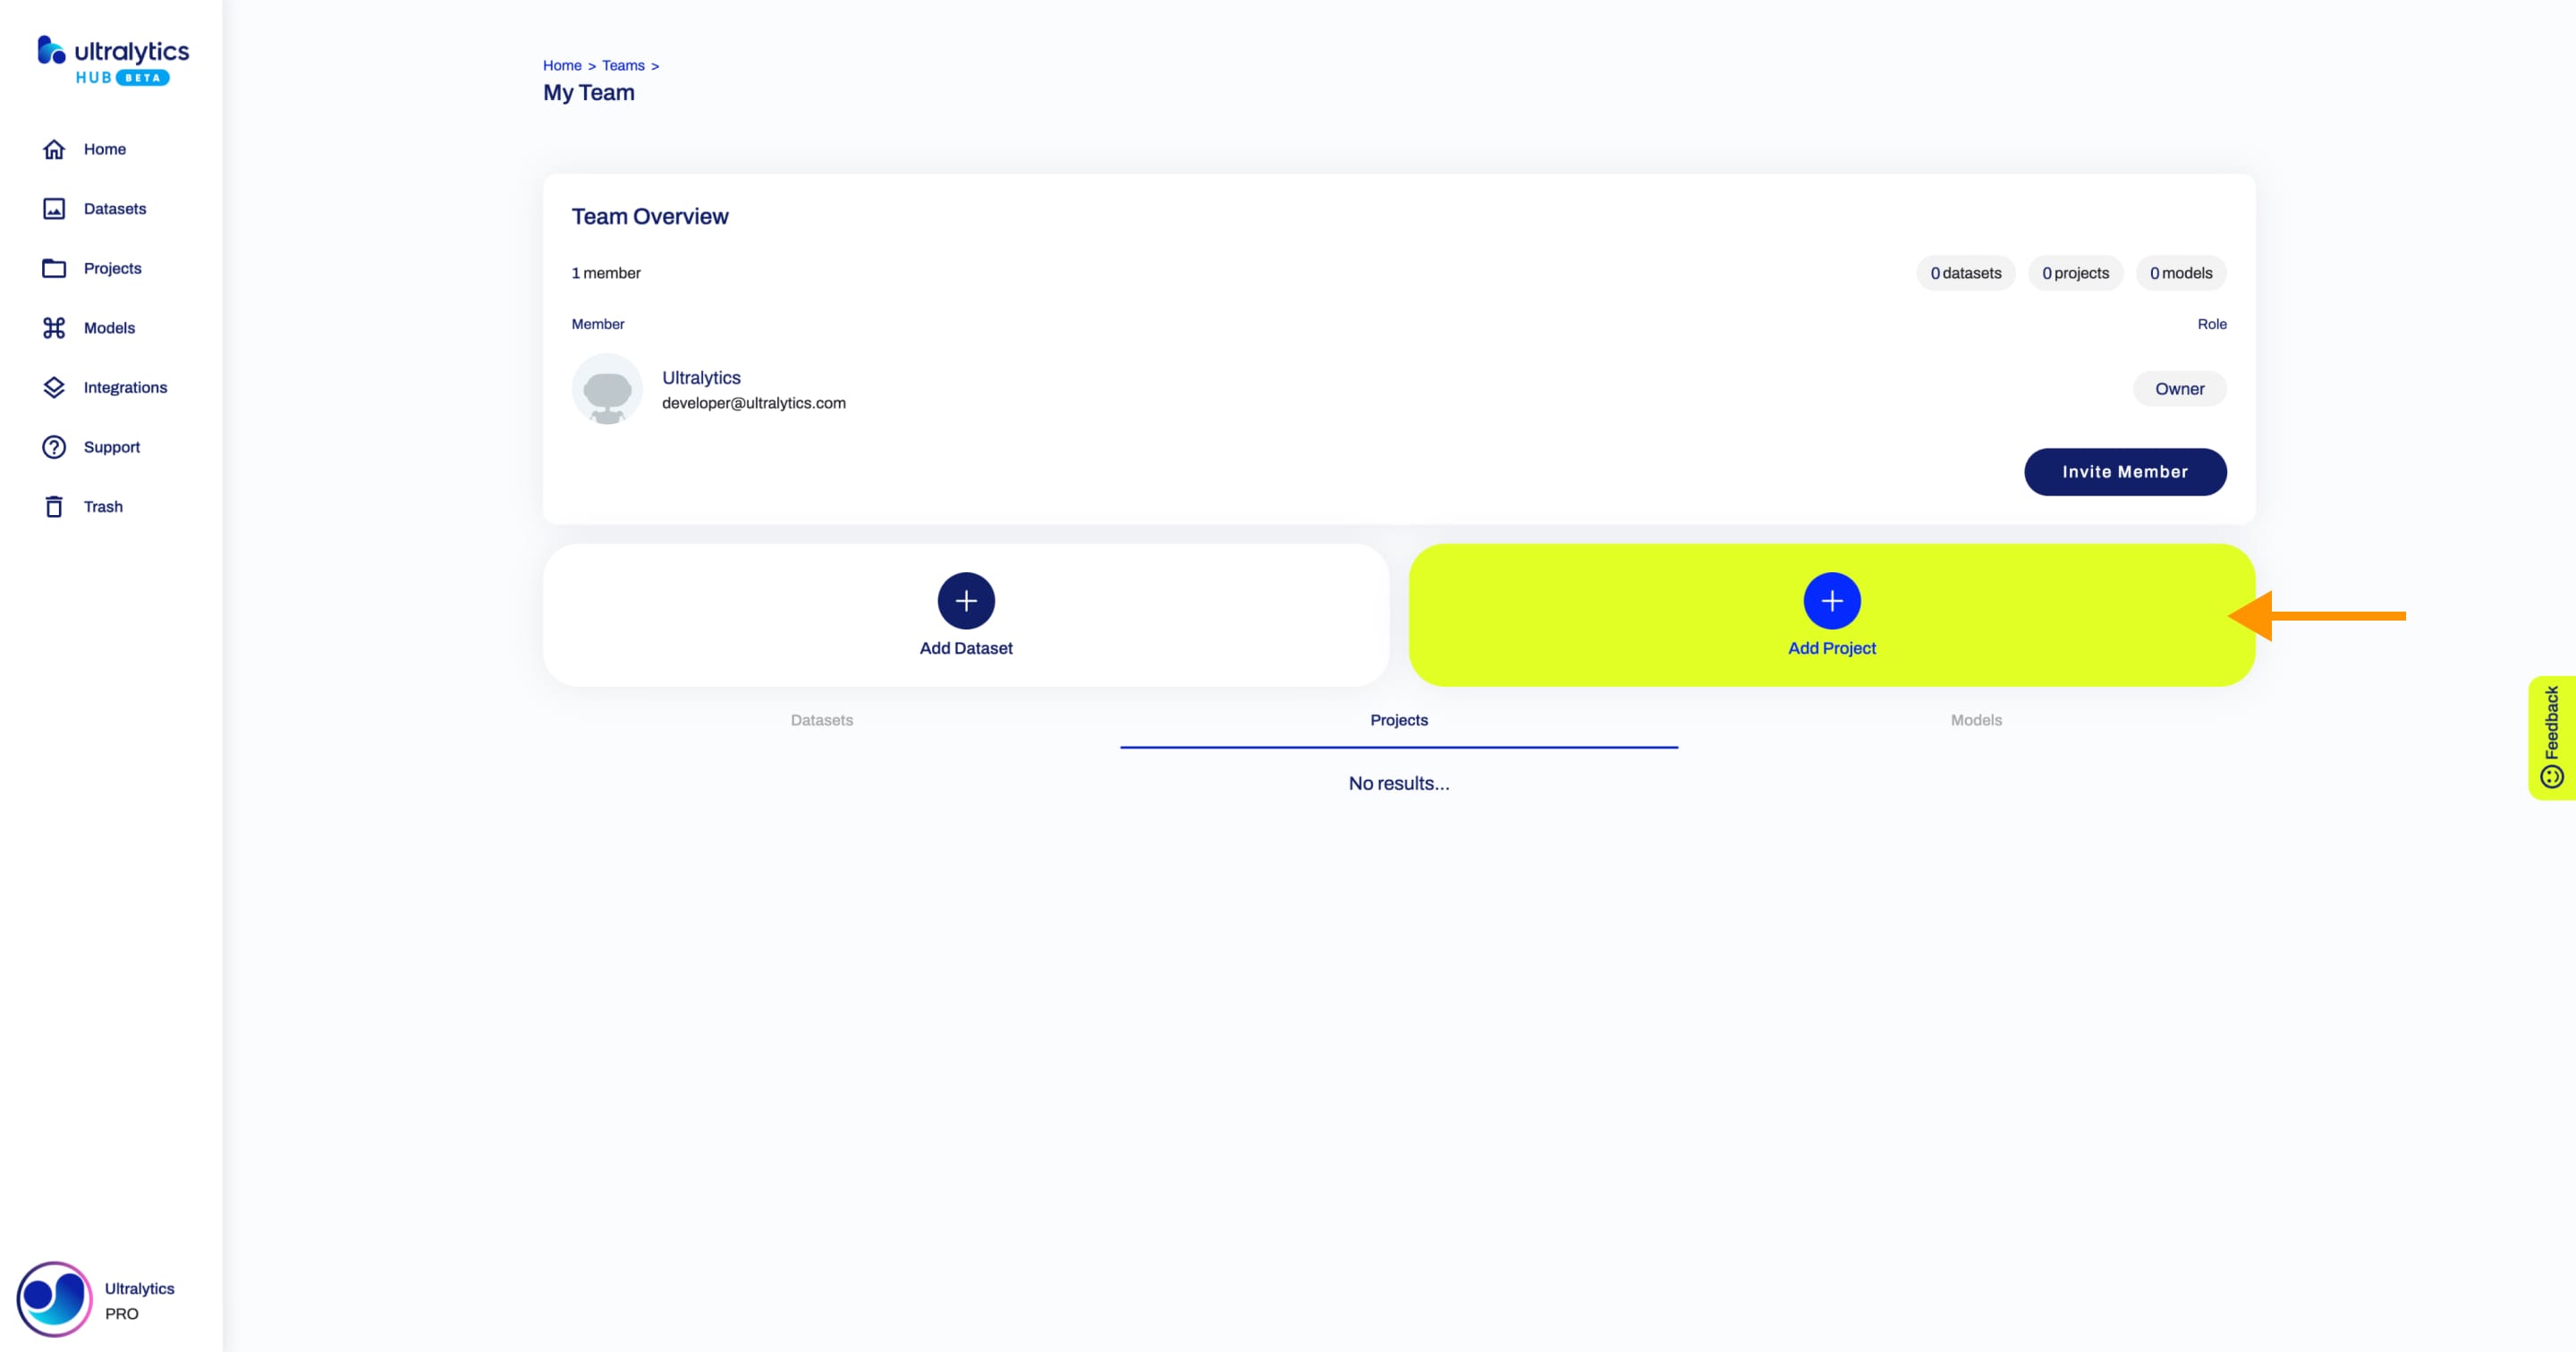Click the Ultralytics PRO profile
The width and height of the screenshot is (2576, 1352).
(x=106, y=1297)
